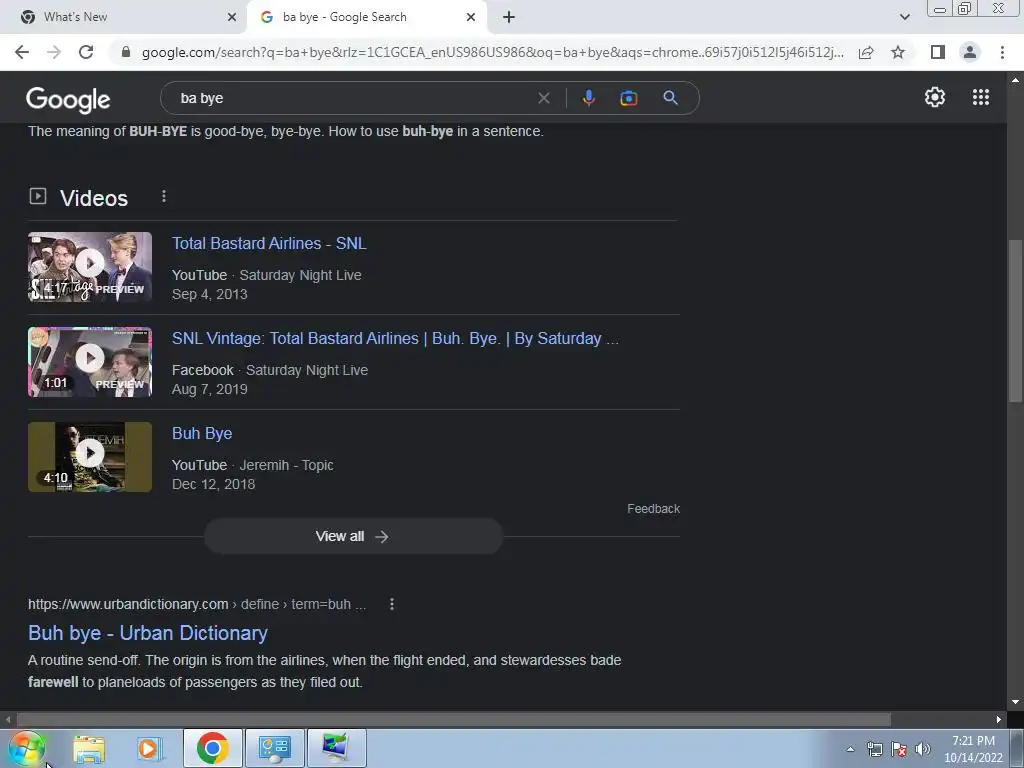Close the ba bye Google Search tab
1024x768 pixels.
(x=471, y=17)
